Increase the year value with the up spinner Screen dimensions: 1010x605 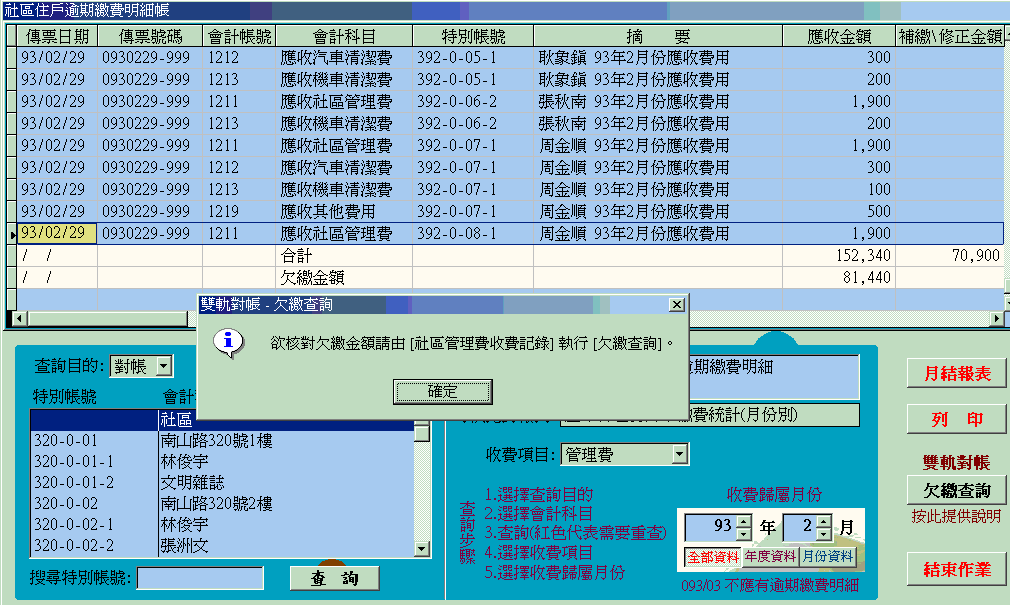(x=744, y=521)
